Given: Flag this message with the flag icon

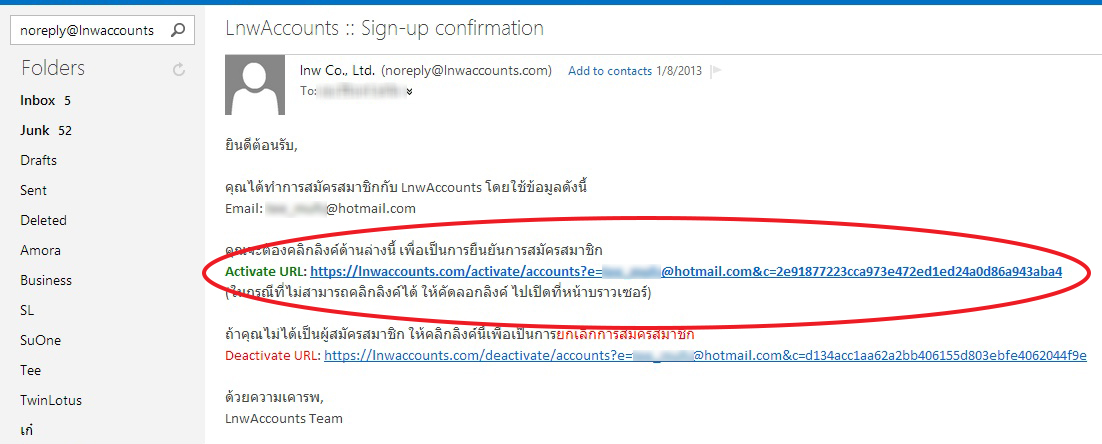Looking at the screenshot, I should coord(716,70).
